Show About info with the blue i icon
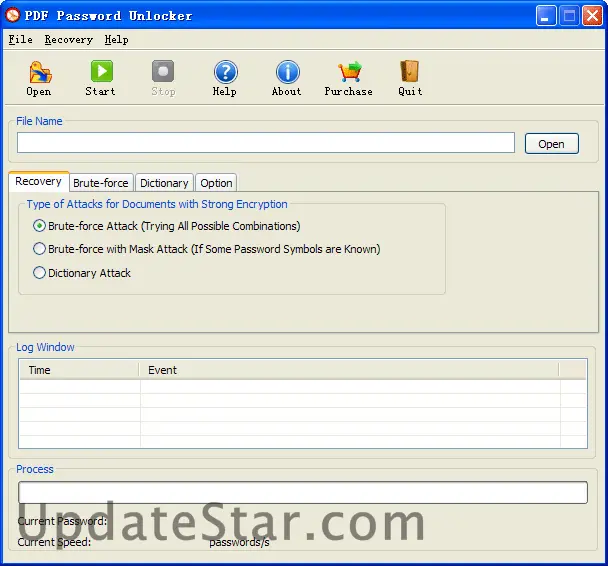608x566 pixels. coord(287,72)
